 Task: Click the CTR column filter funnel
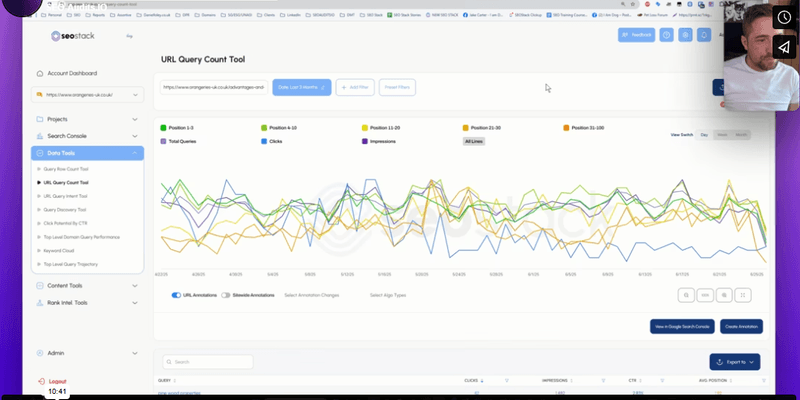tap(662, 381)
